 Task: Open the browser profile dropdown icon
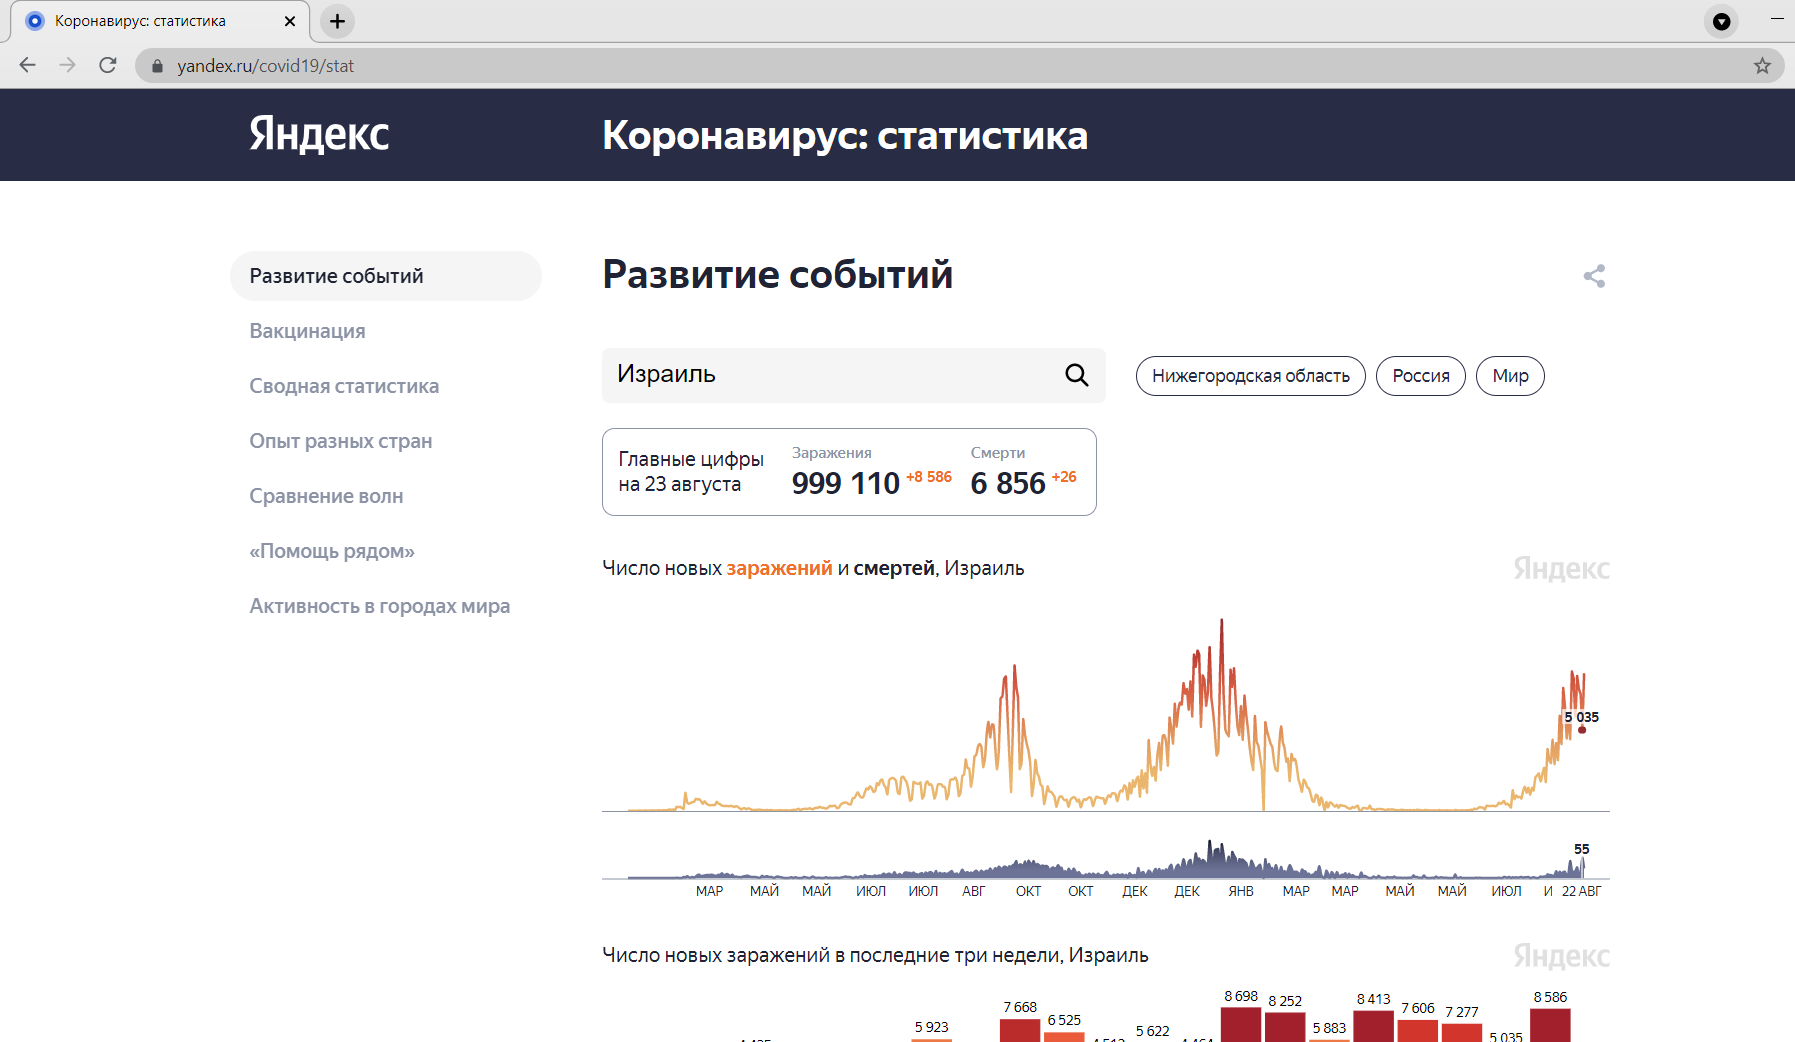(x=1721, y=21)
